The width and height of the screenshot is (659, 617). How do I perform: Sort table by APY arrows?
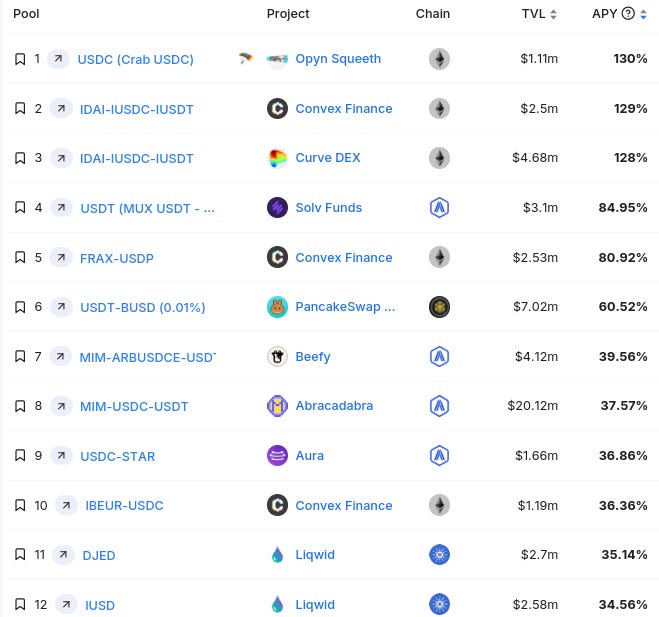[x=643, y=14]
